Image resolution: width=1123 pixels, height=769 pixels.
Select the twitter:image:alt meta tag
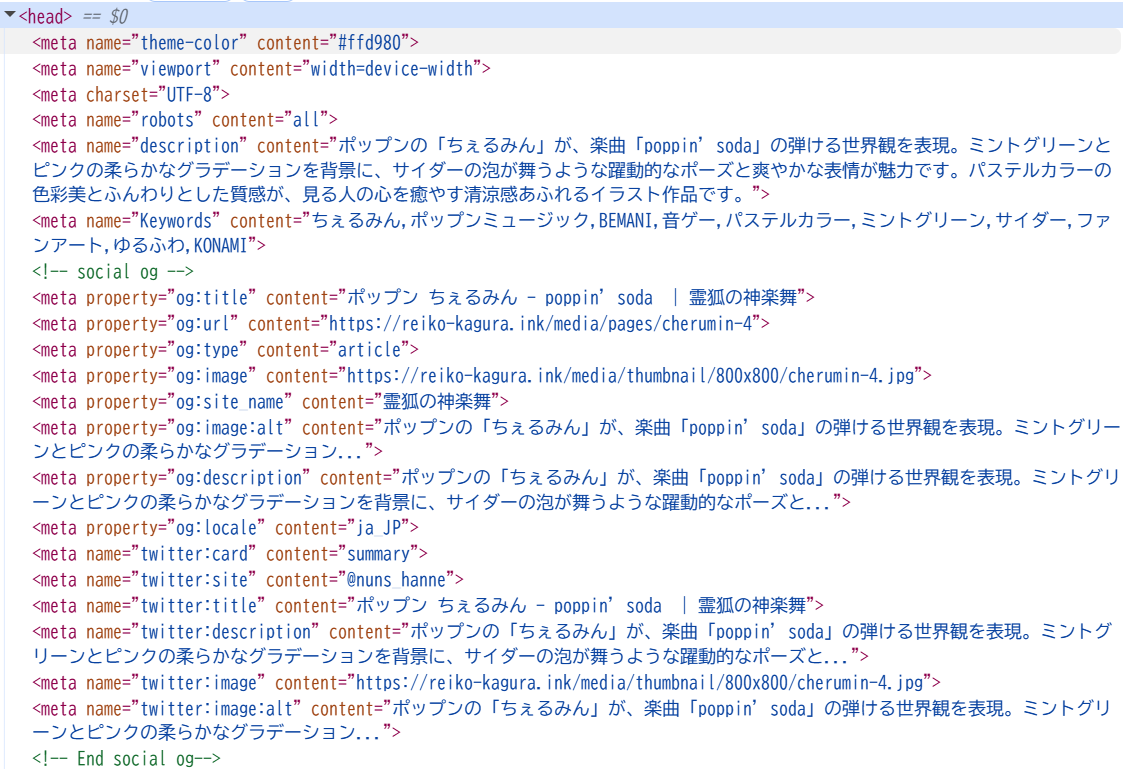[x=572, y=720]
